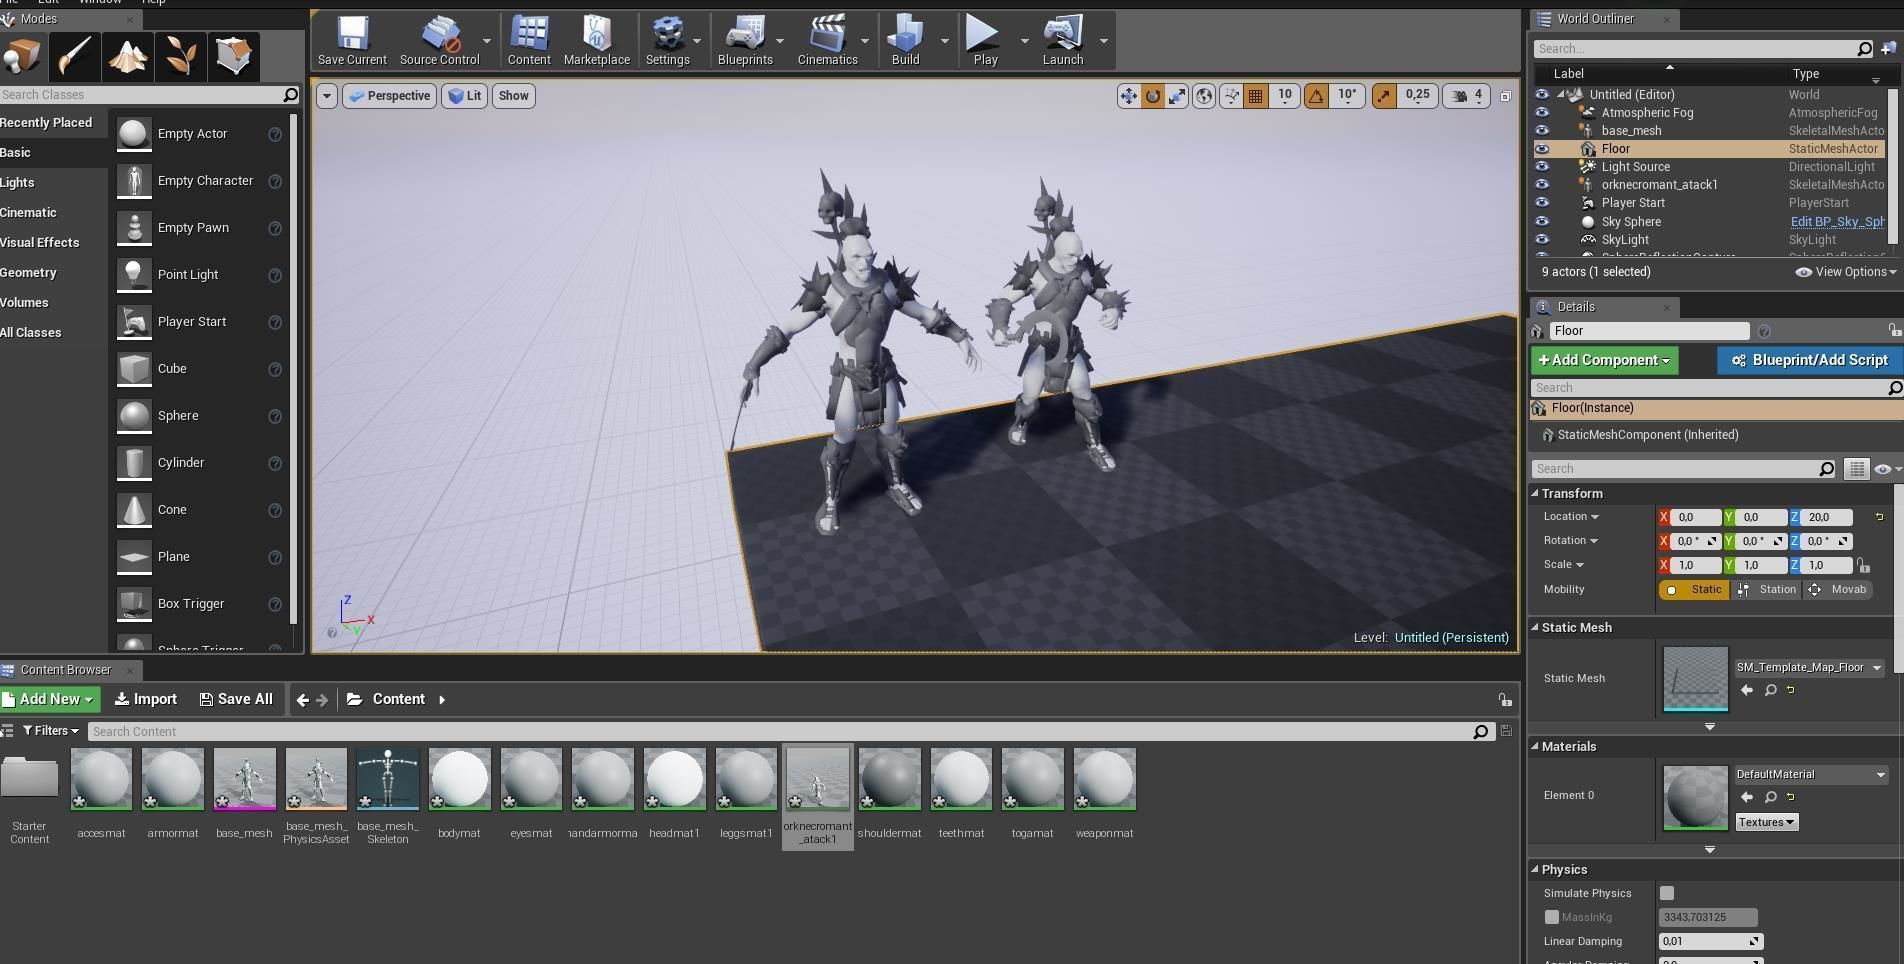1904x964 pixels.
Task: Click the Blueprints toolbar button
Action: (x=745, y=41)
